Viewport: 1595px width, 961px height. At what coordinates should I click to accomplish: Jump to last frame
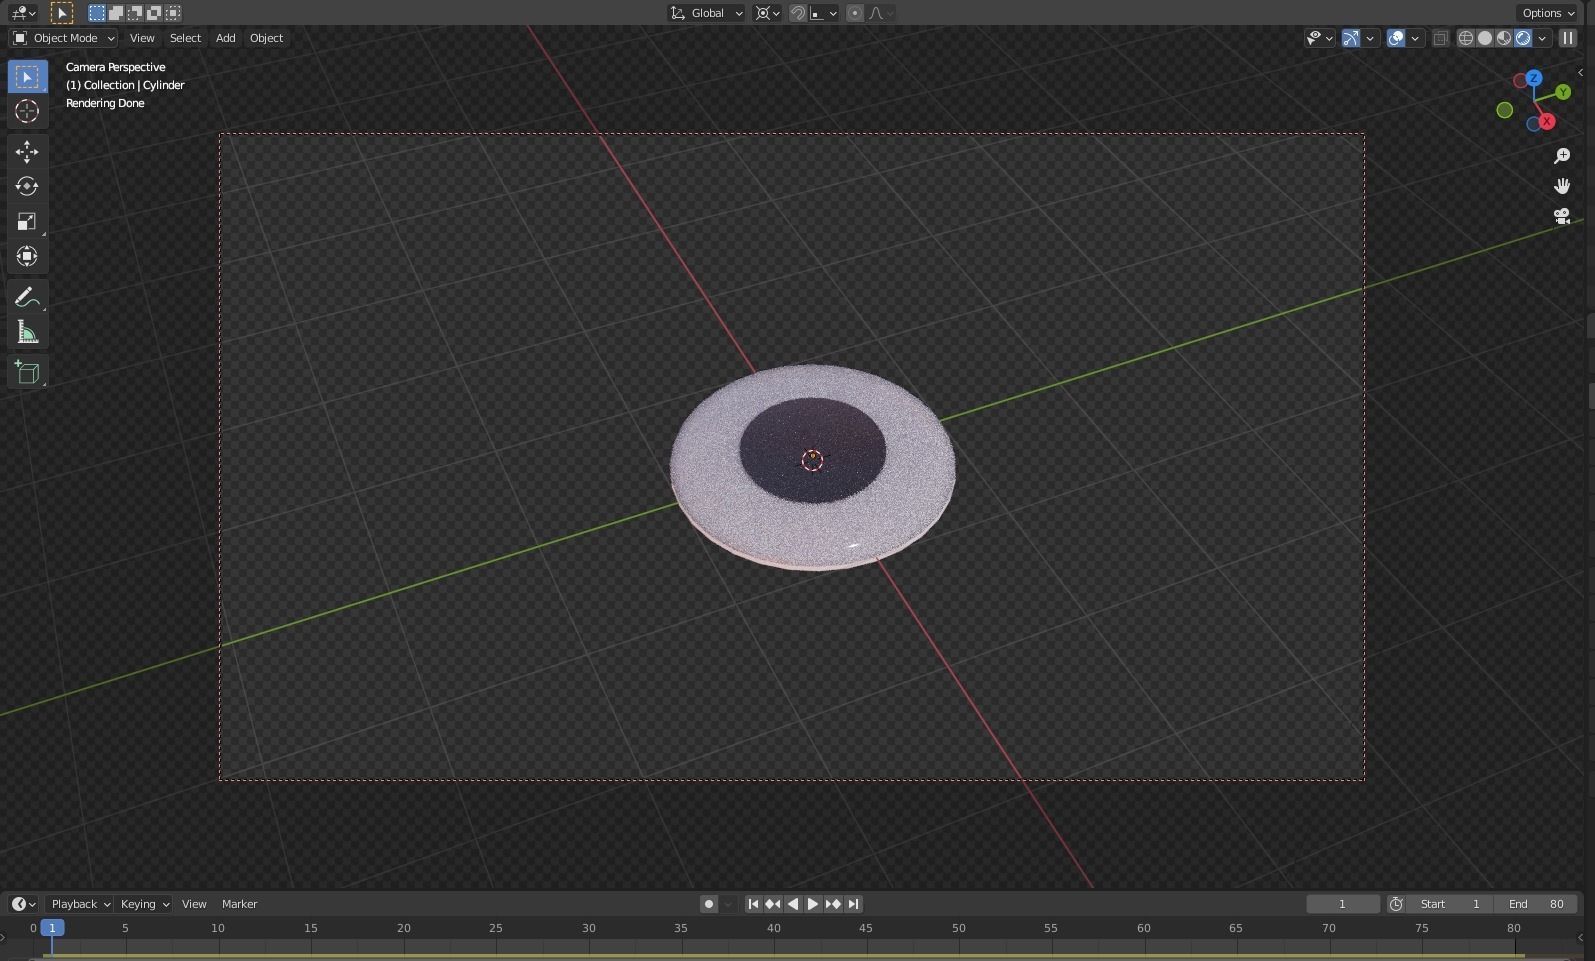point(853,904)
